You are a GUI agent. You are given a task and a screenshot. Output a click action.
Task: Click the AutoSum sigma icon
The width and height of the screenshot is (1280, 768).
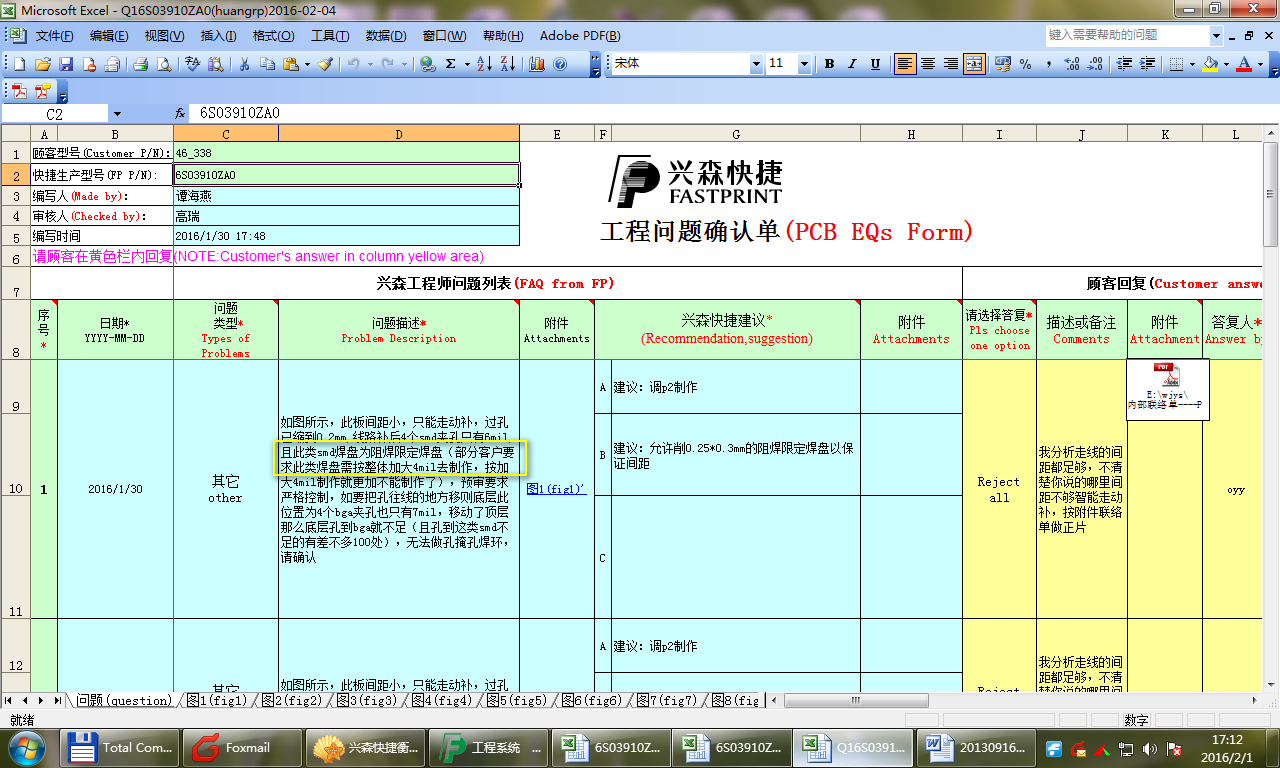(x=451, y=64)
